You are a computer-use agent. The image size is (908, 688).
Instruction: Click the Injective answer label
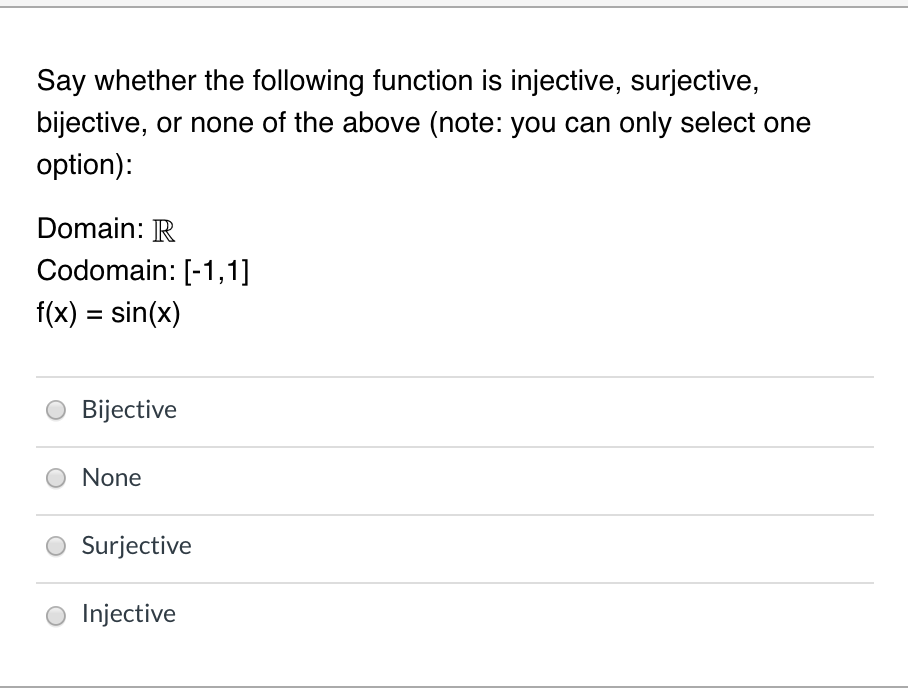tap(128, 614)
